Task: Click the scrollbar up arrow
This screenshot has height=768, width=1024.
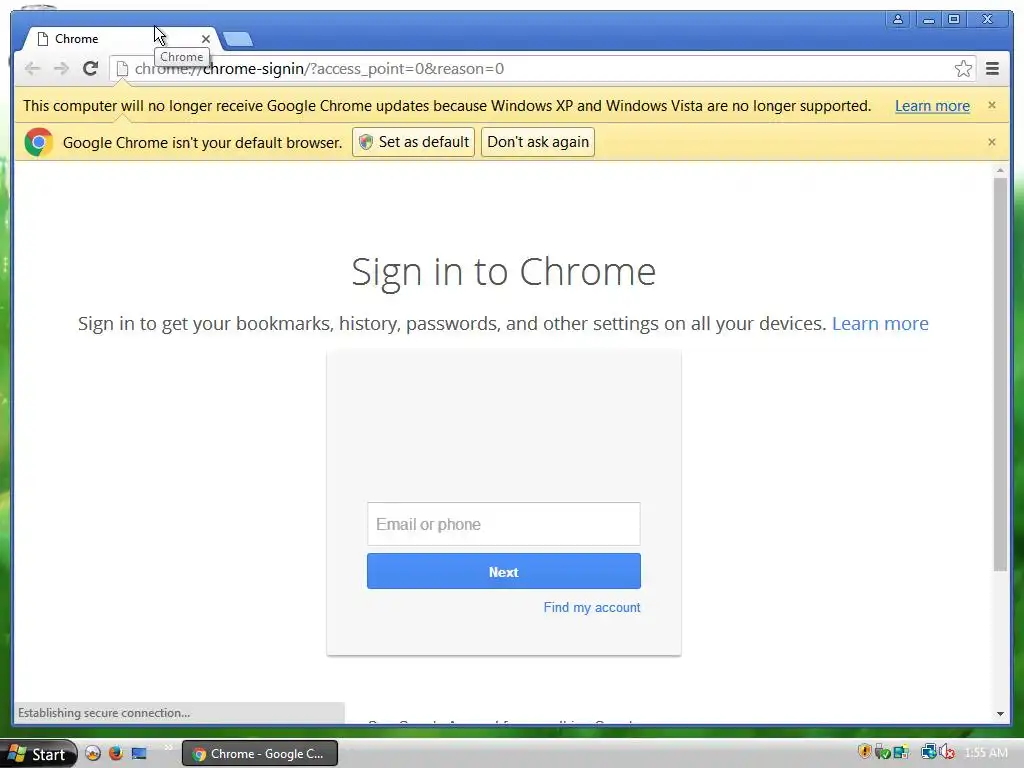Action: point(1000,170)
